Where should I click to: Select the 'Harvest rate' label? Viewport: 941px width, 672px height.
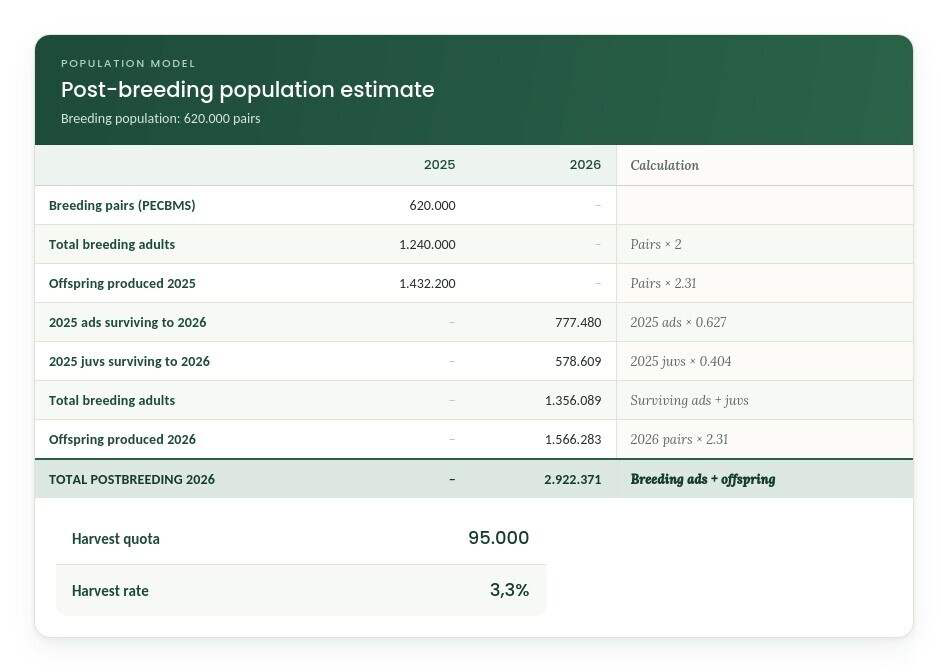click(x=110, y=590)
